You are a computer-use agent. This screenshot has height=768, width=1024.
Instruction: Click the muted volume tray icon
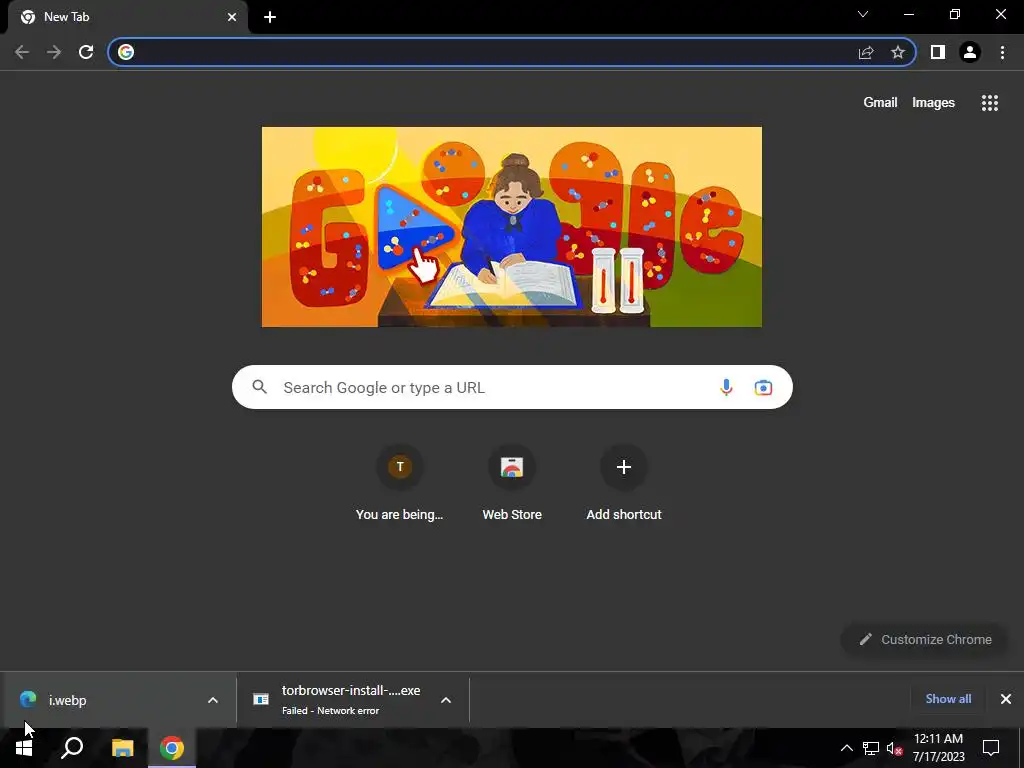click(x=894, y=748)
